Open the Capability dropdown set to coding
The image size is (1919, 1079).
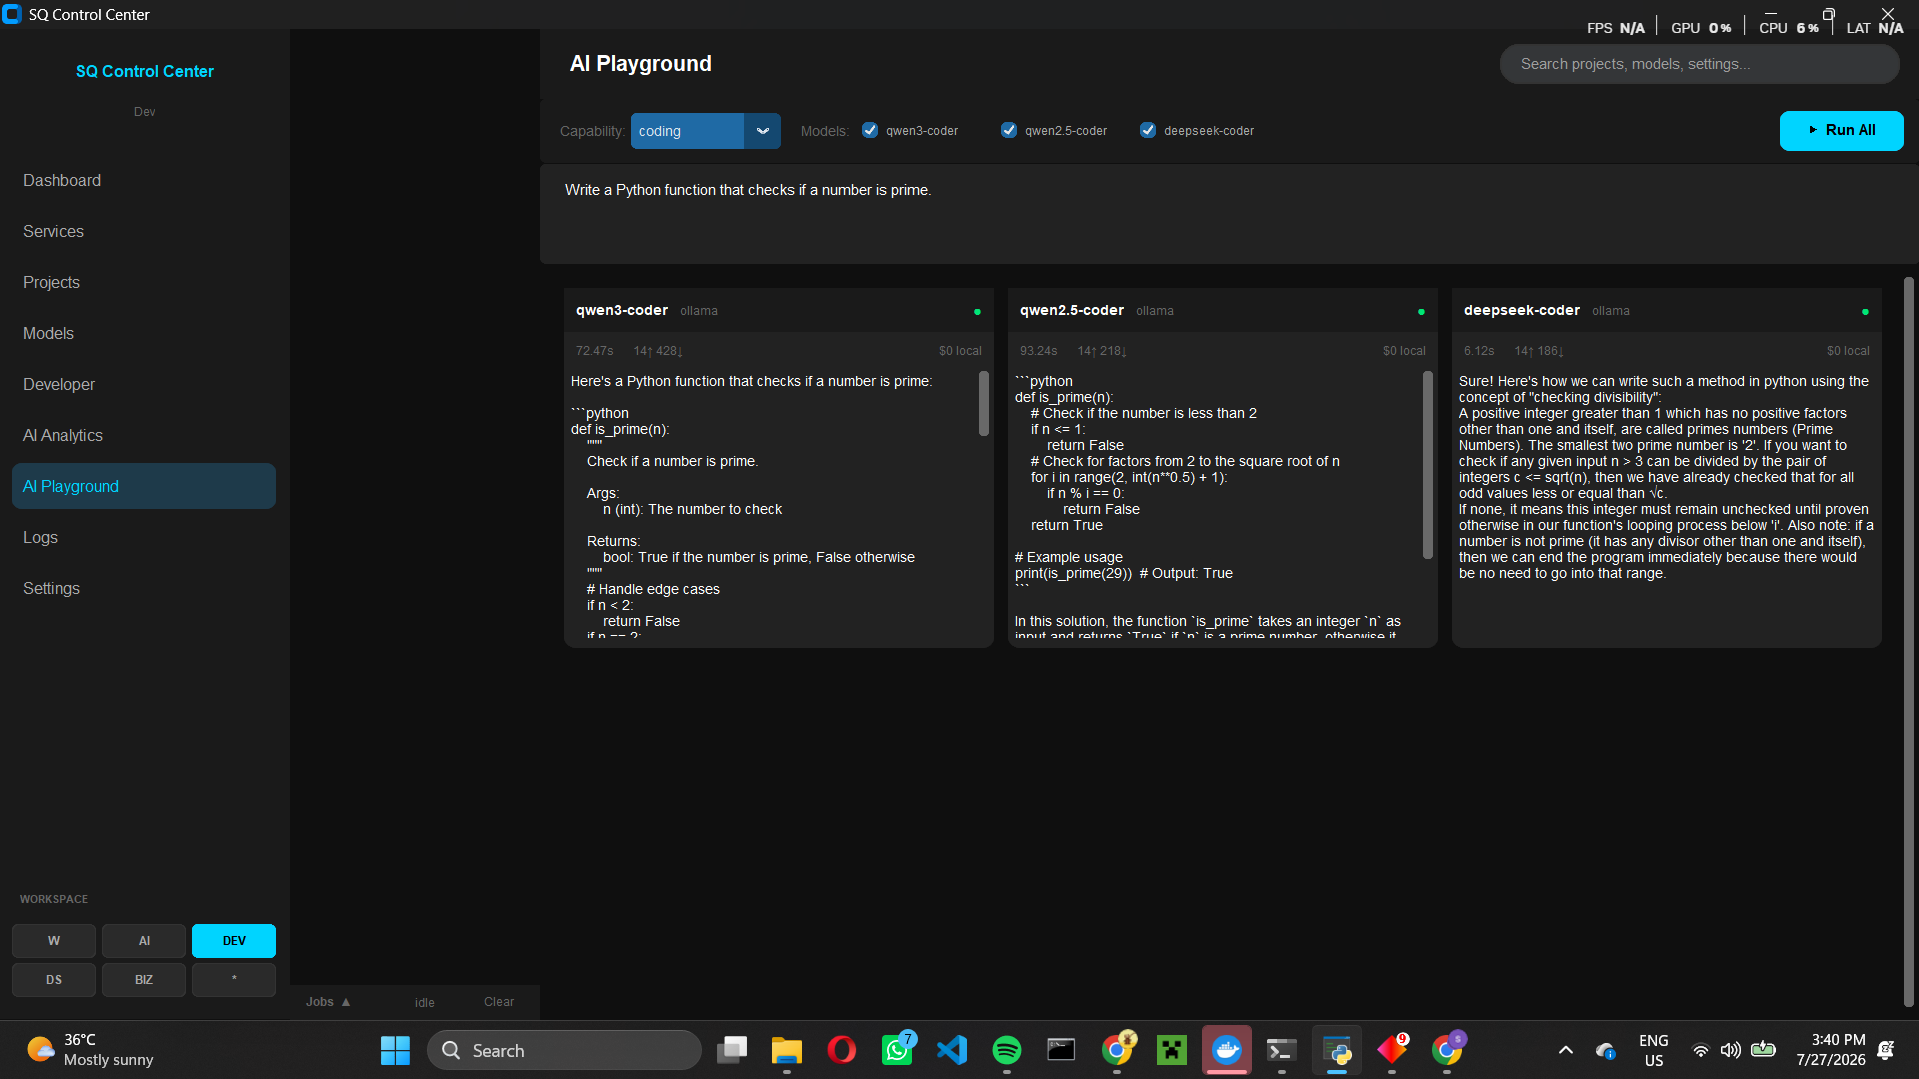(x=705, y=131)
